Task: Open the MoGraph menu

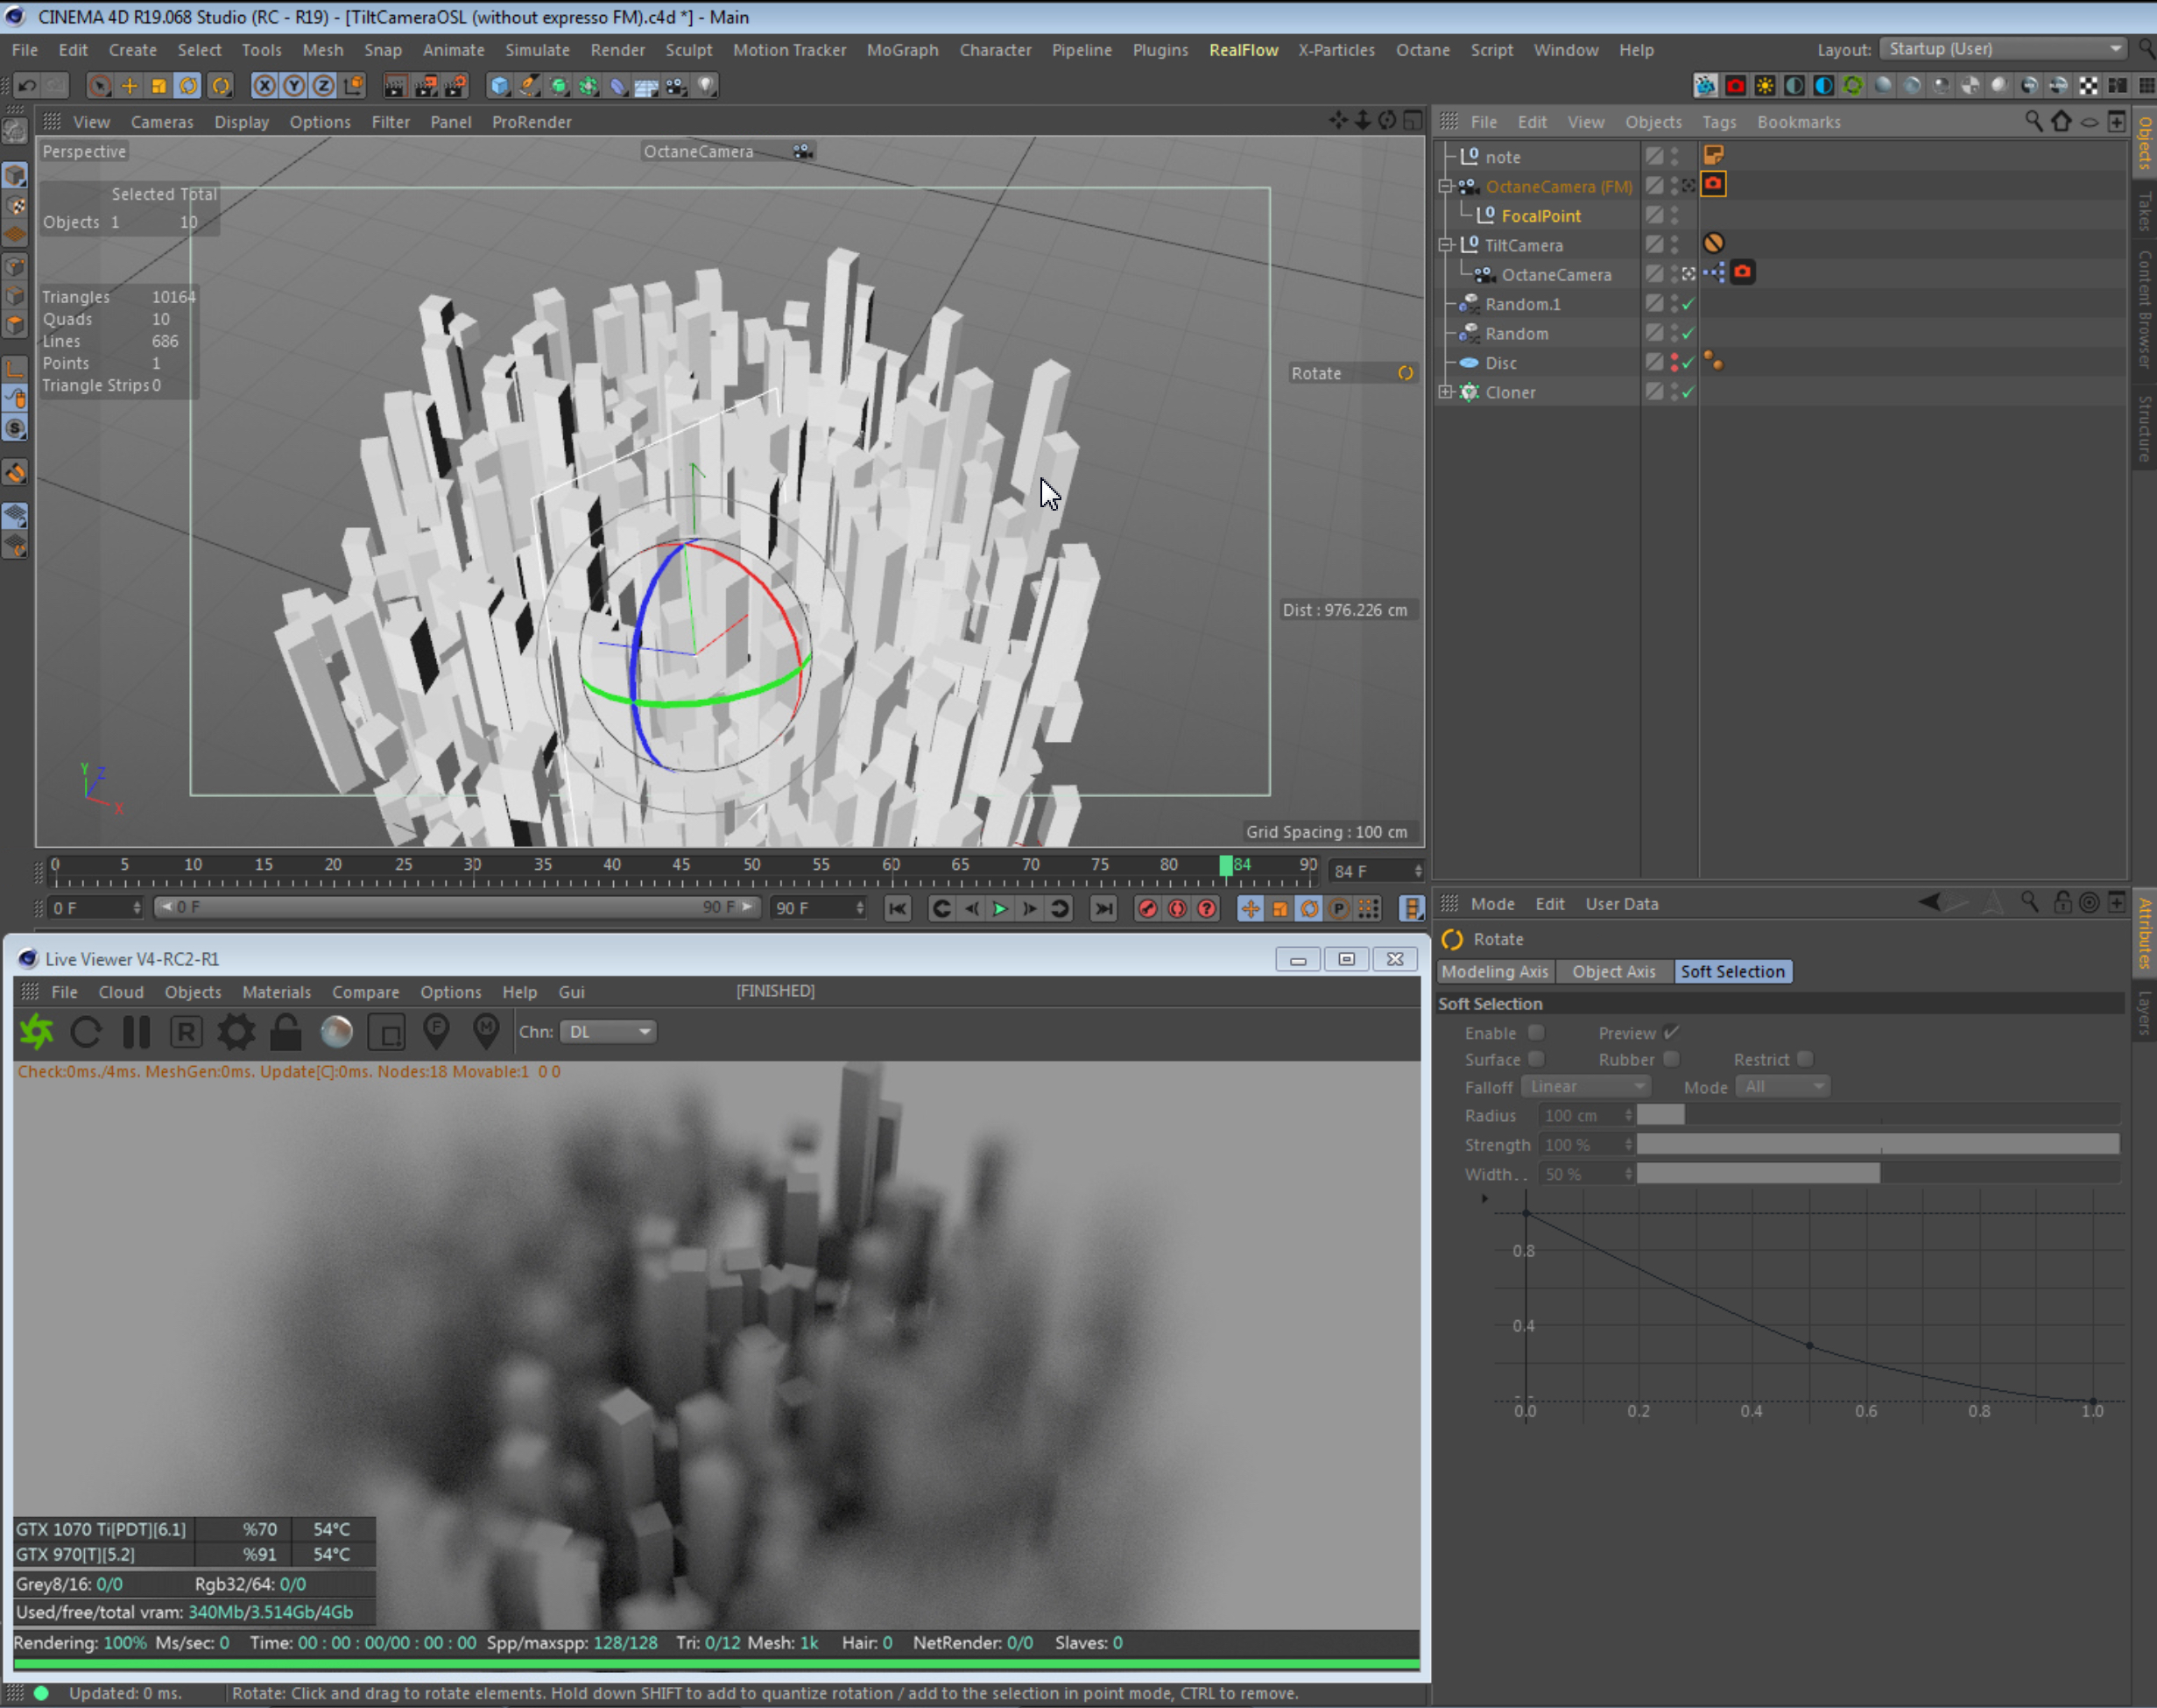Action: (902, 50)
